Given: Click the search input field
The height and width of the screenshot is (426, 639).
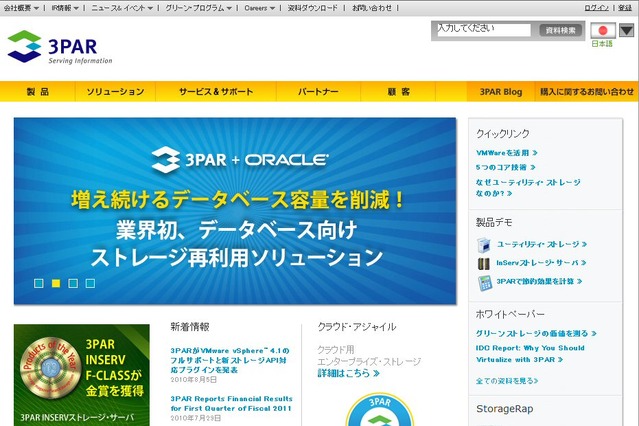Looking at the screenshot, I should pos(484,30).
